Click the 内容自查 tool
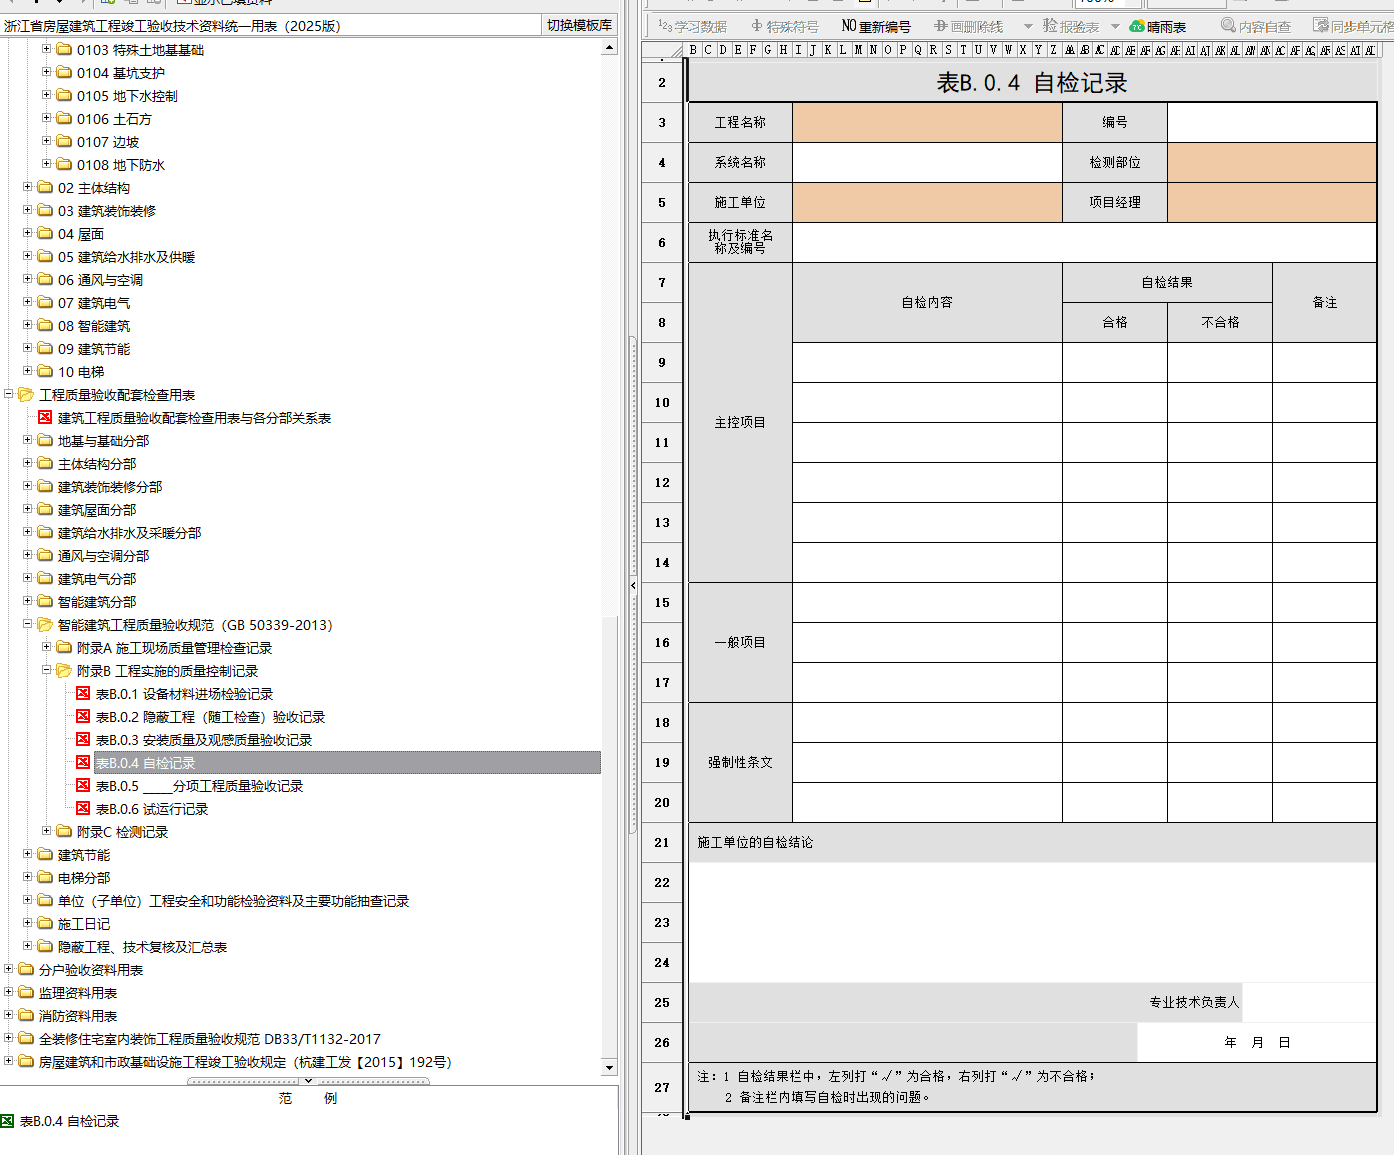Screen dimensions: 1394x1155 click(1256, 26)
